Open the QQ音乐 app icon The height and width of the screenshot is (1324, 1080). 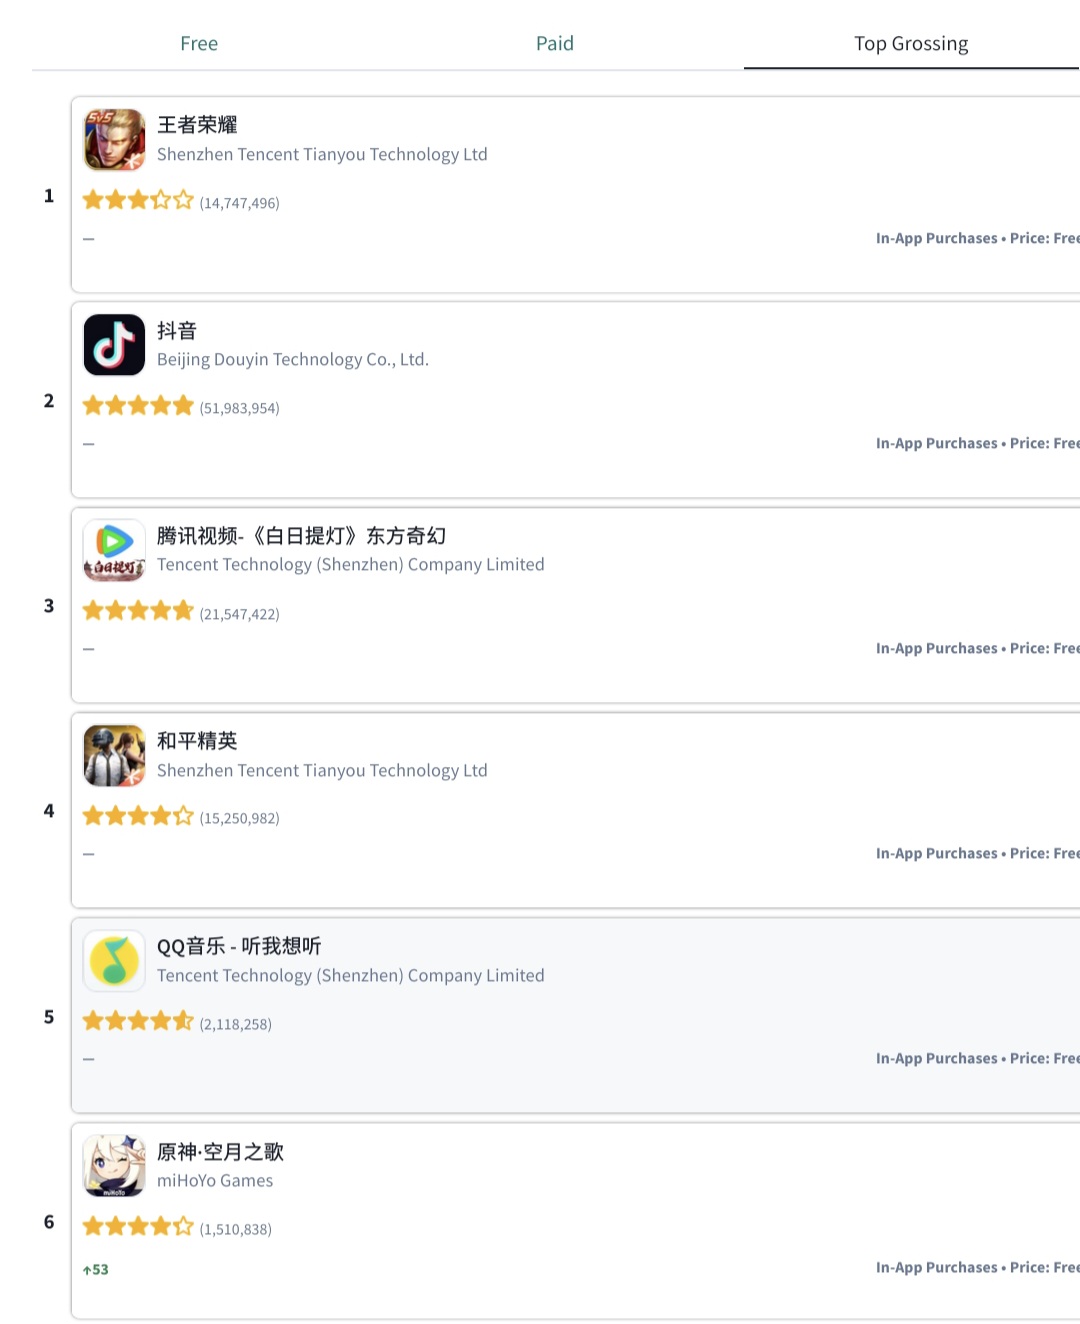(x=114, y=961)
